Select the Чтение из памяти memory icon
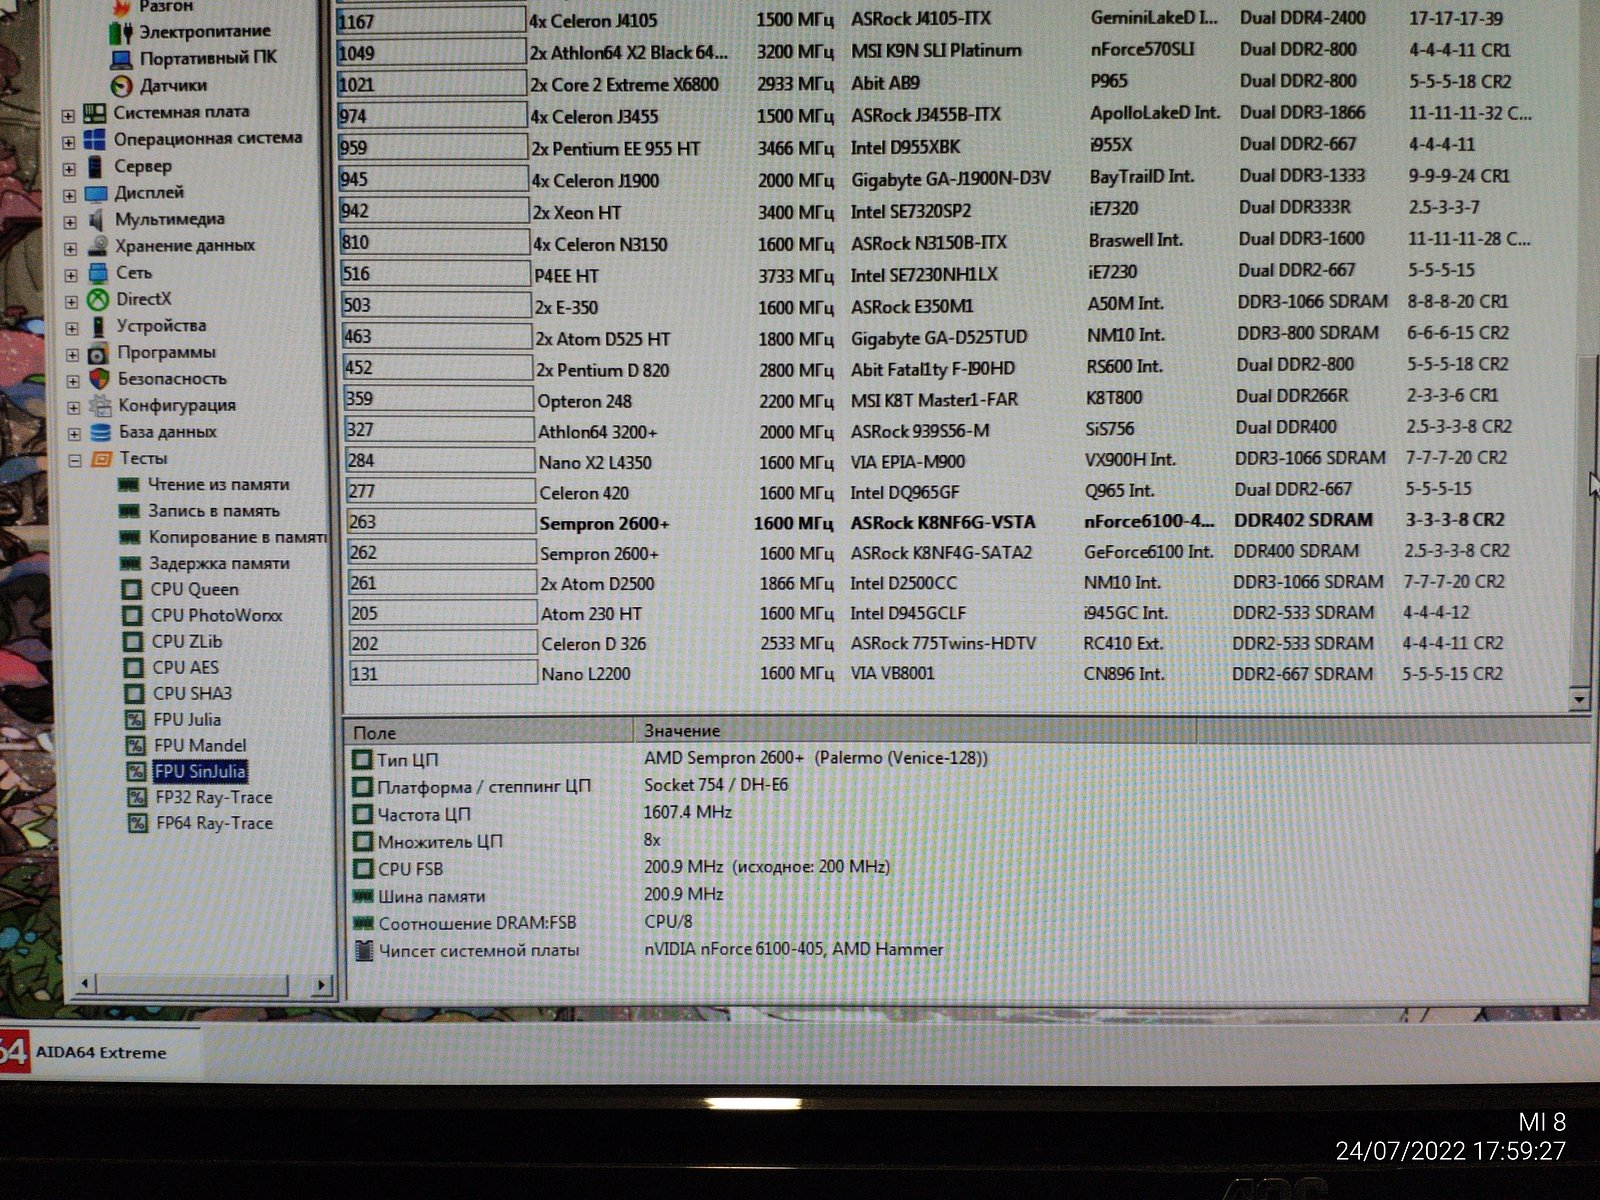 point(129,485)
